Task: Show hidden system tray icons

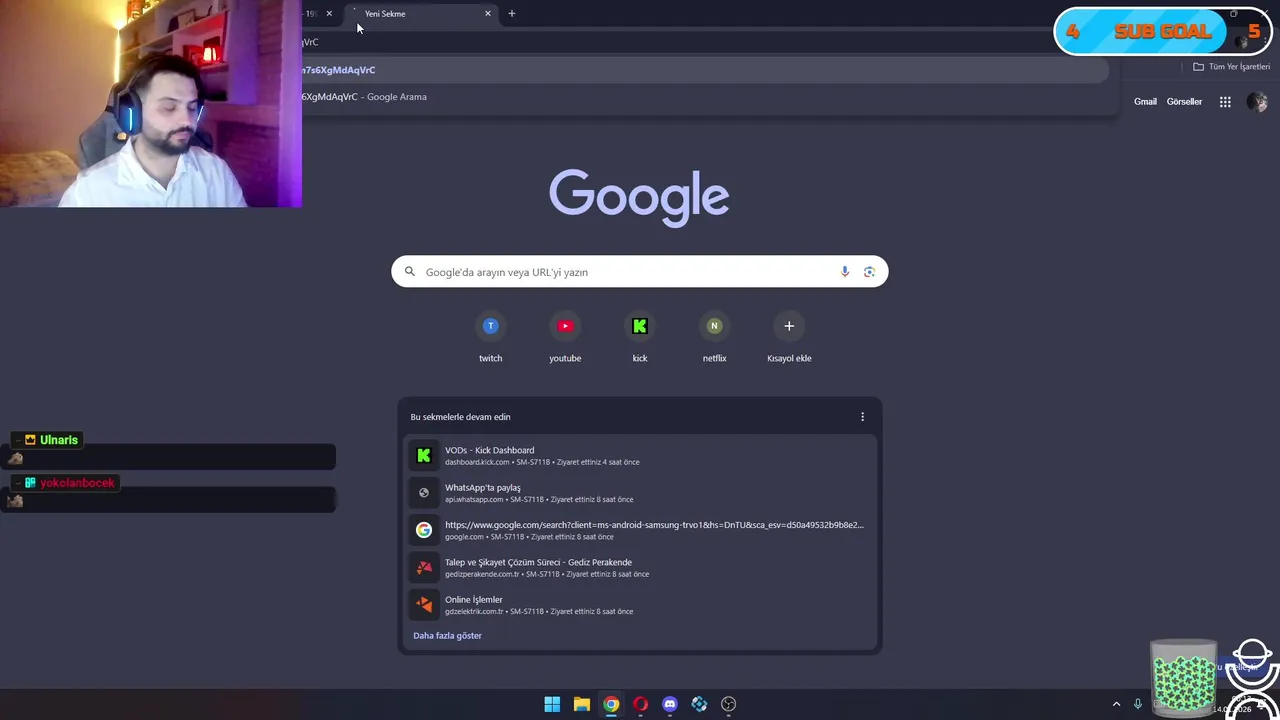Action: (x=1116, y=704)
